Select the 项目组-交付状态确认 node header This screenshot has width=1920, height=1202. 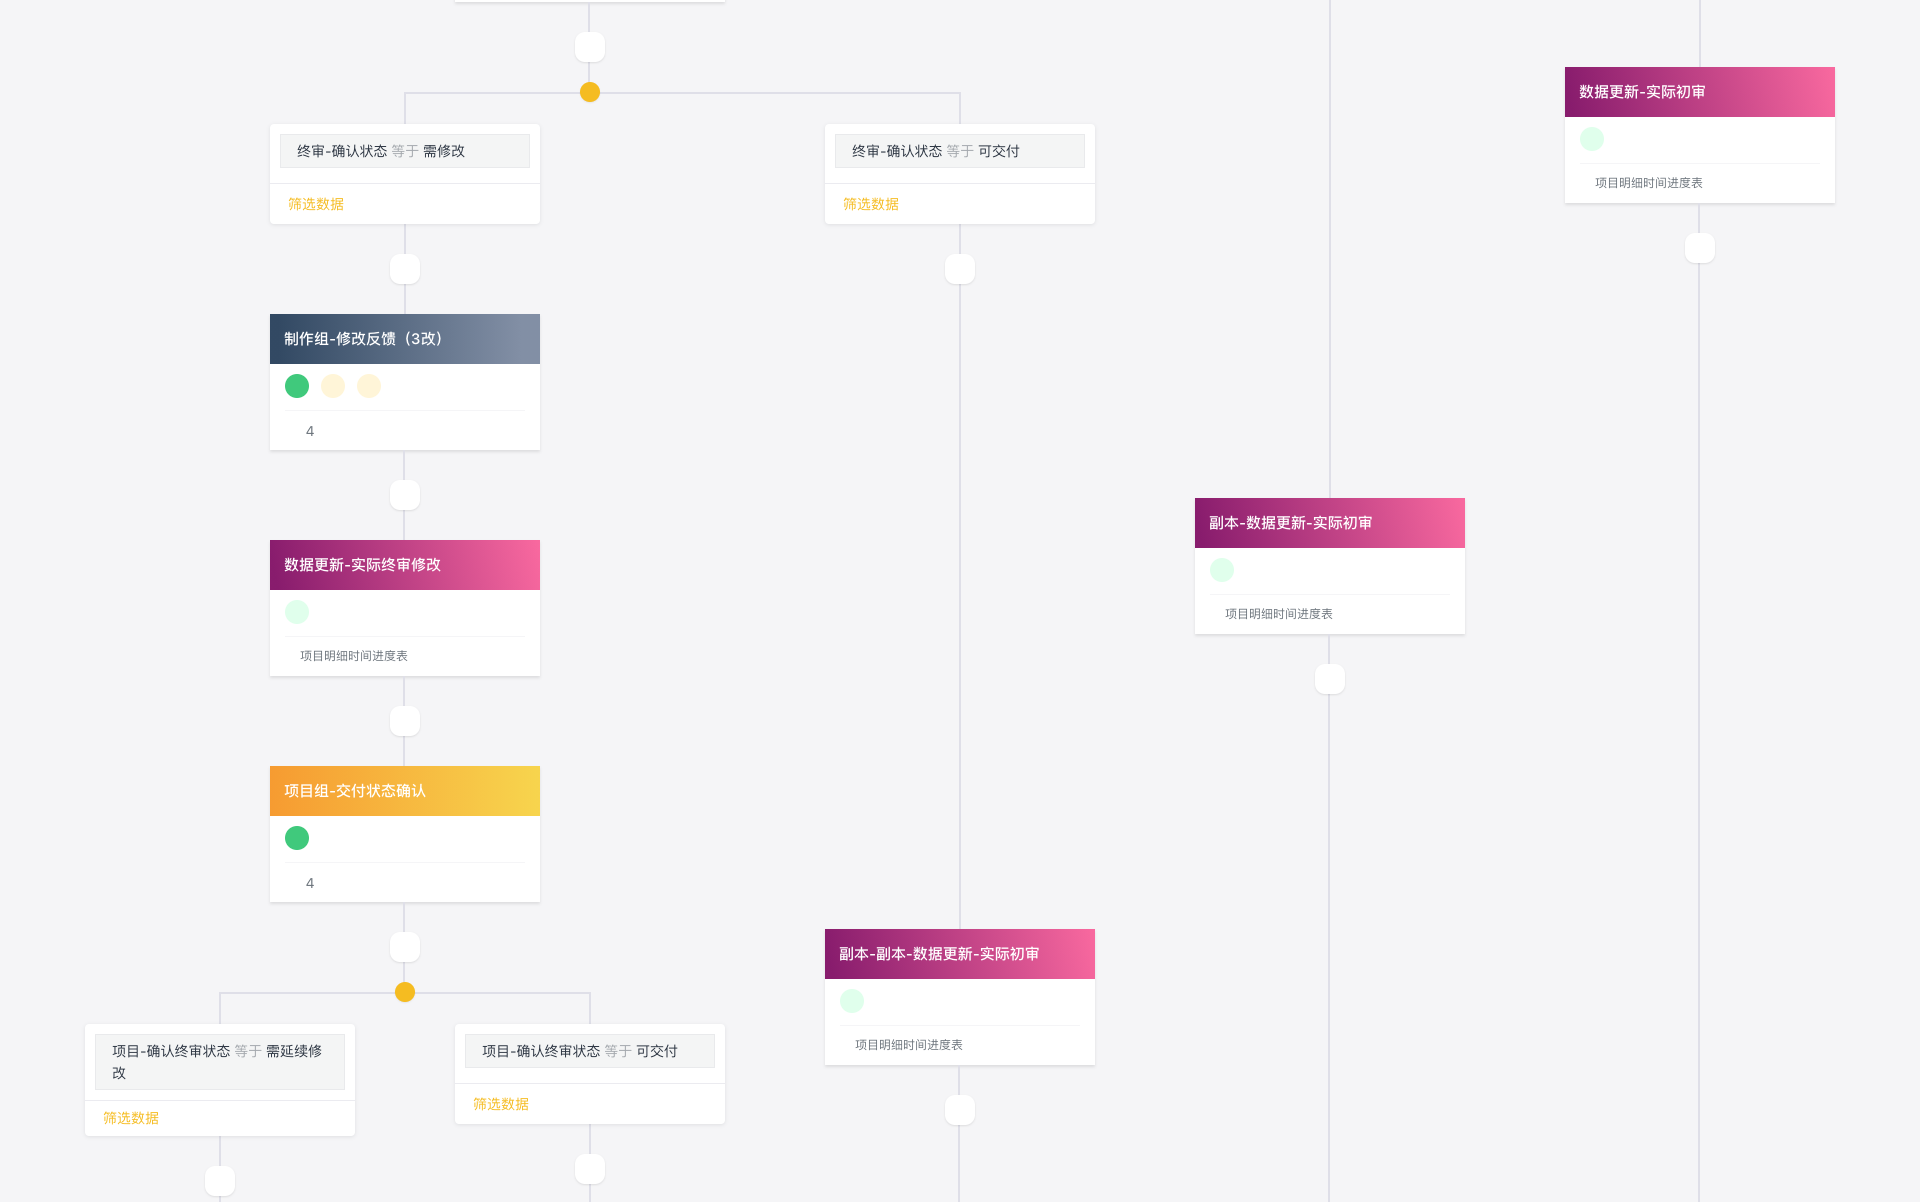point(405,791)
